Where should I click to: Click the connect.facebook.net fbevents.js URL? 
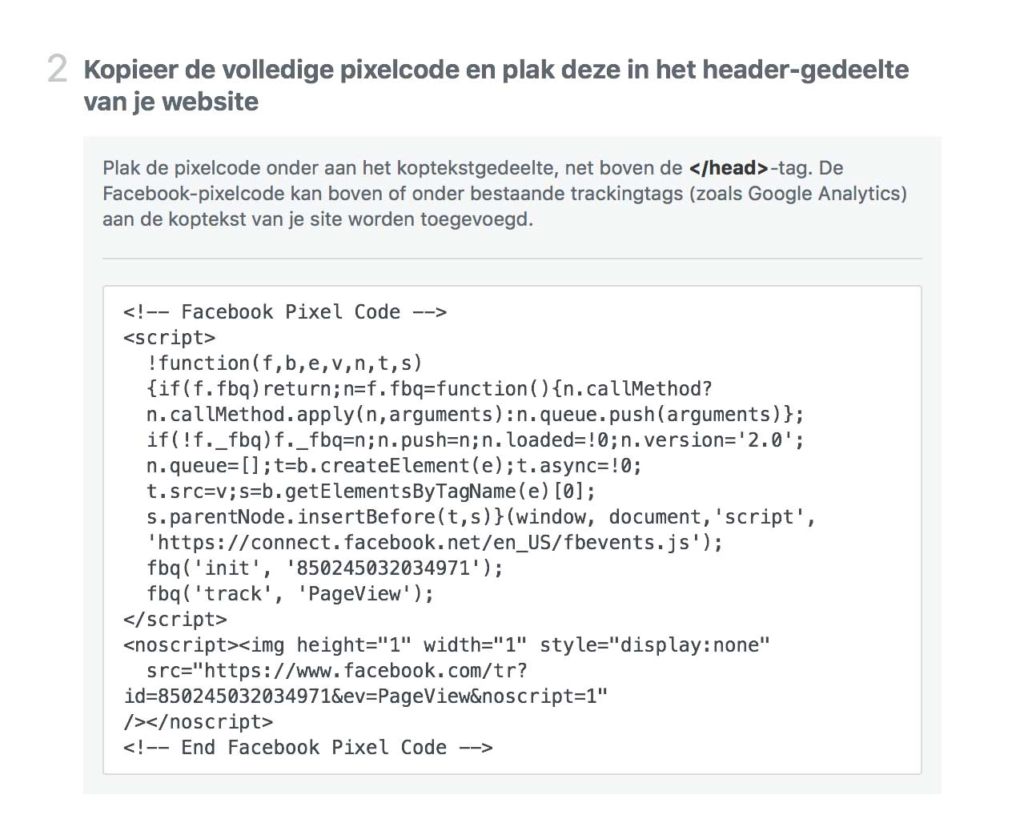click(x=435, y=542)
